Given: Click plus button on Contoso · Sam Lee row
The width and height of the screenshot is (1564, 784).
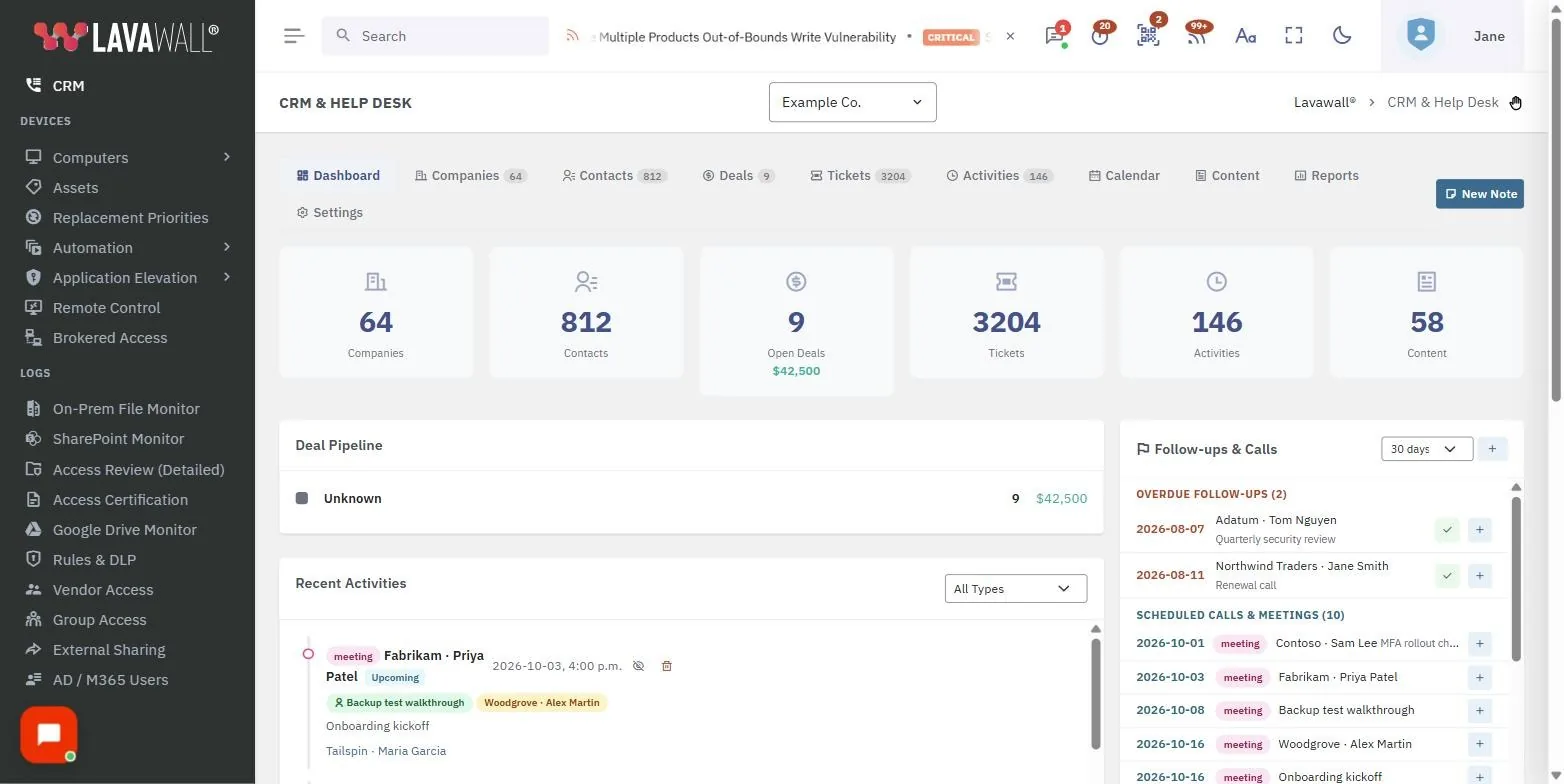Looking at the screenshot, I should point(1479,643).
